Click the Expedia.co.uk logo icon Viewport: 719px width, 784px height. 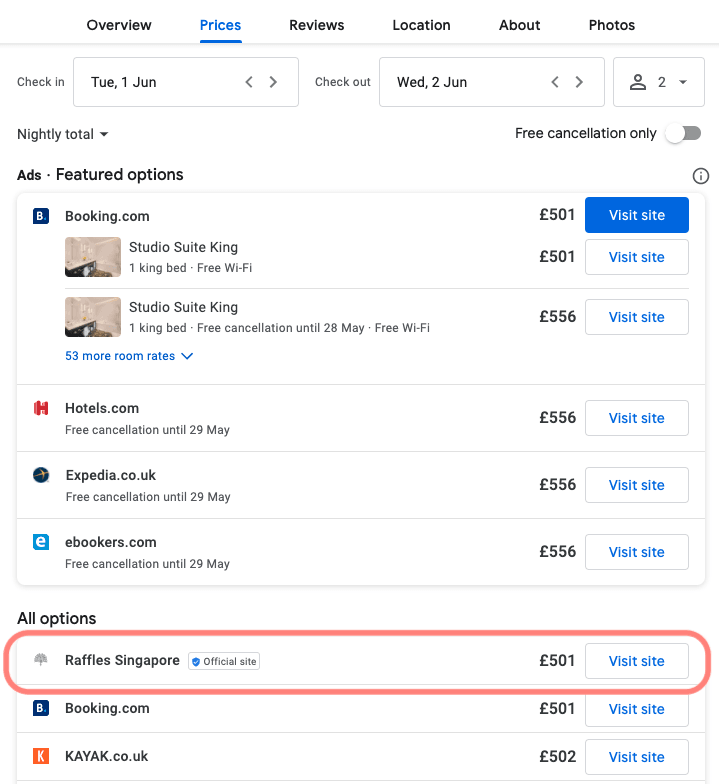(x=41, y=475)
